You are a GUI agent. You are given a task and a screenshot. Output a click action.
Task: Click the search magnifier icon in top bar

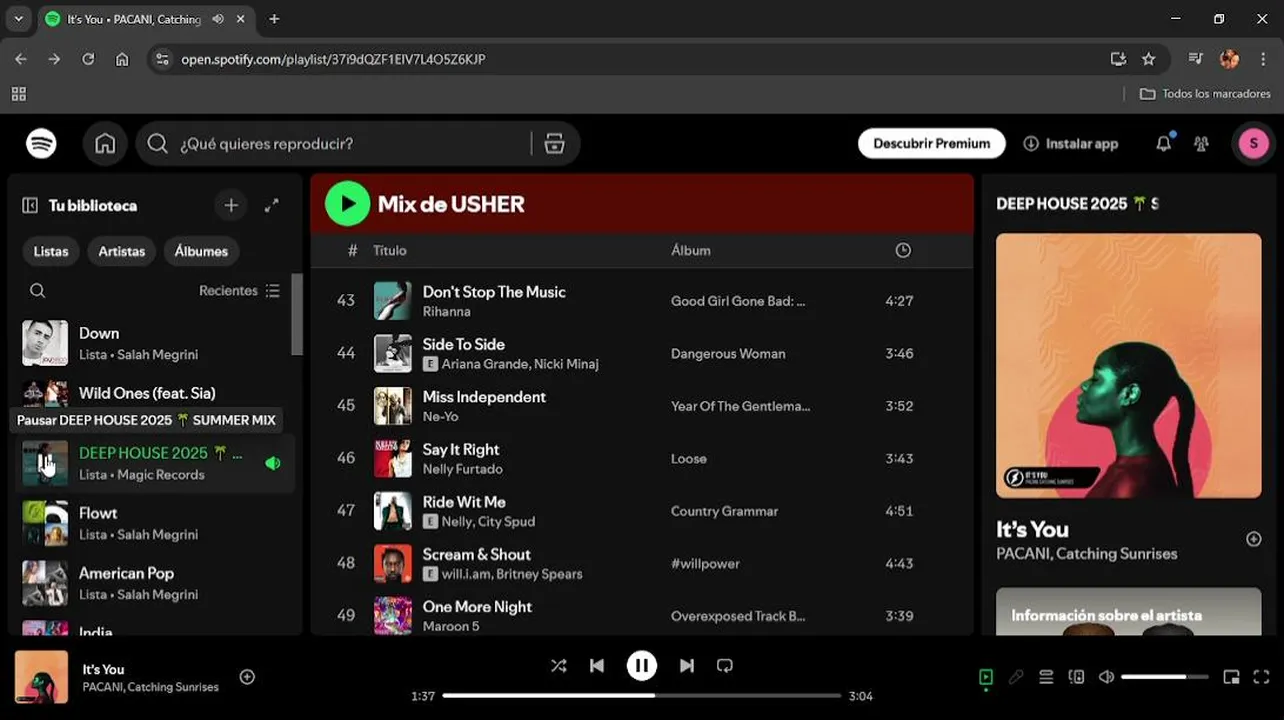tap(157, 144)
